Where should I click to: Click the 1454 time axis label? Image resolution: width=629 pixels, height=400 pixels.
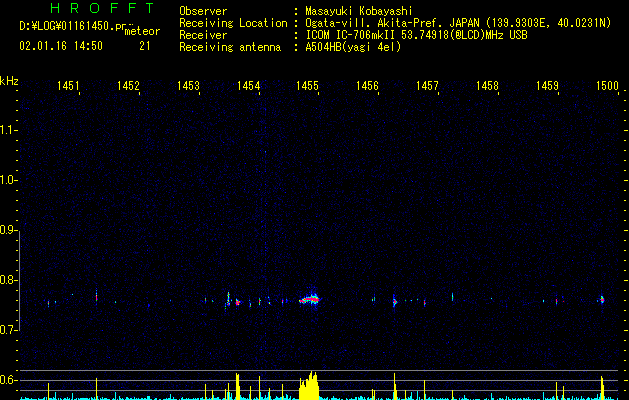point(248,85)
